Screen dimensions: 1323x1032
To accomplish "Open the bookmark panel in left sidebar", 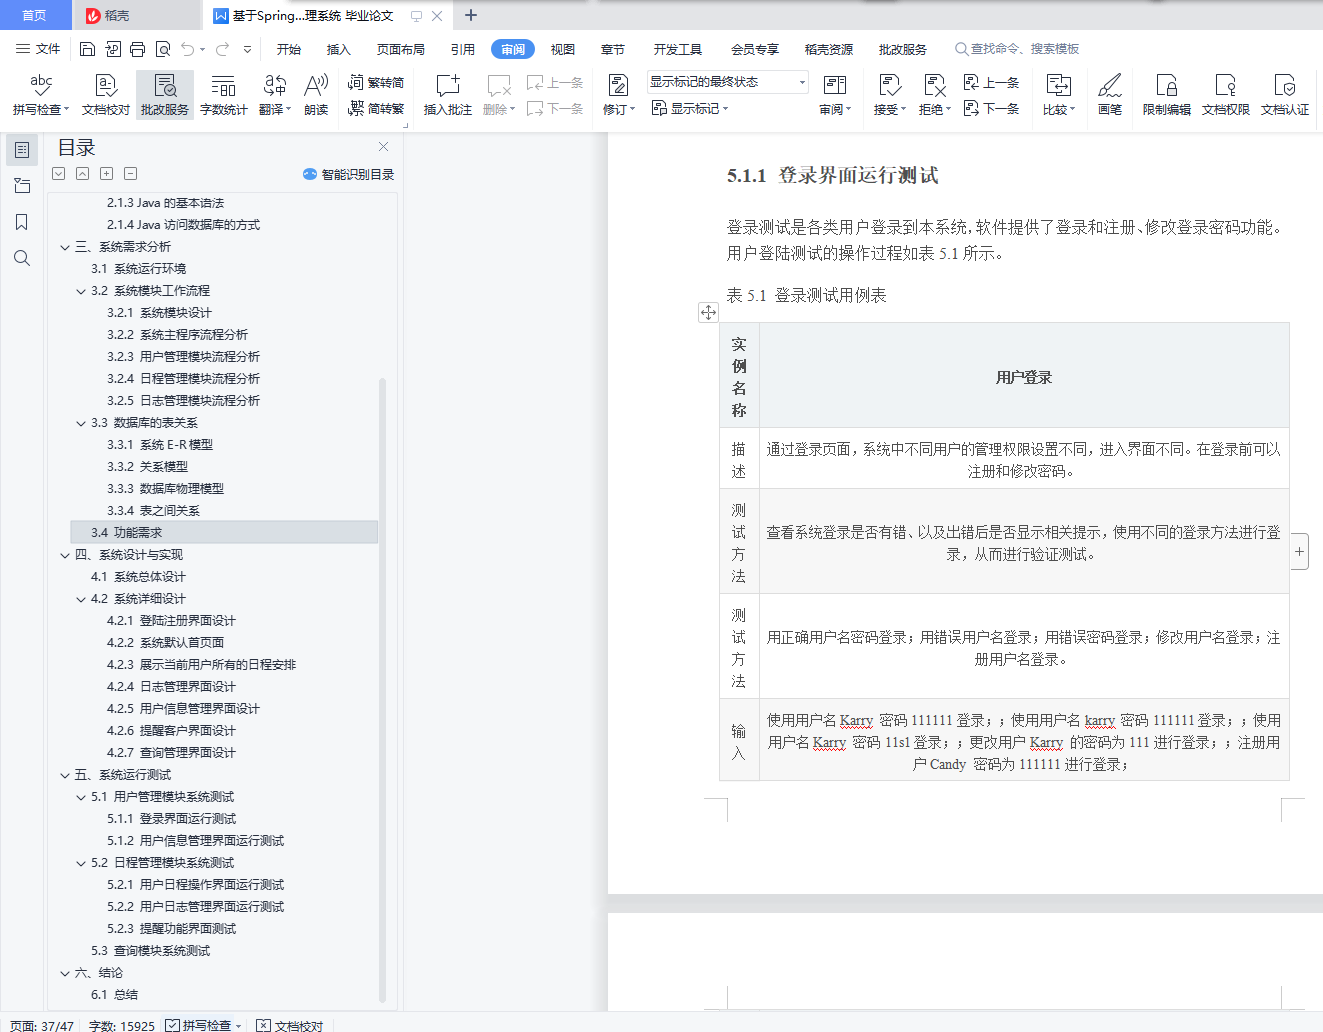I will (x=22, y=222).
